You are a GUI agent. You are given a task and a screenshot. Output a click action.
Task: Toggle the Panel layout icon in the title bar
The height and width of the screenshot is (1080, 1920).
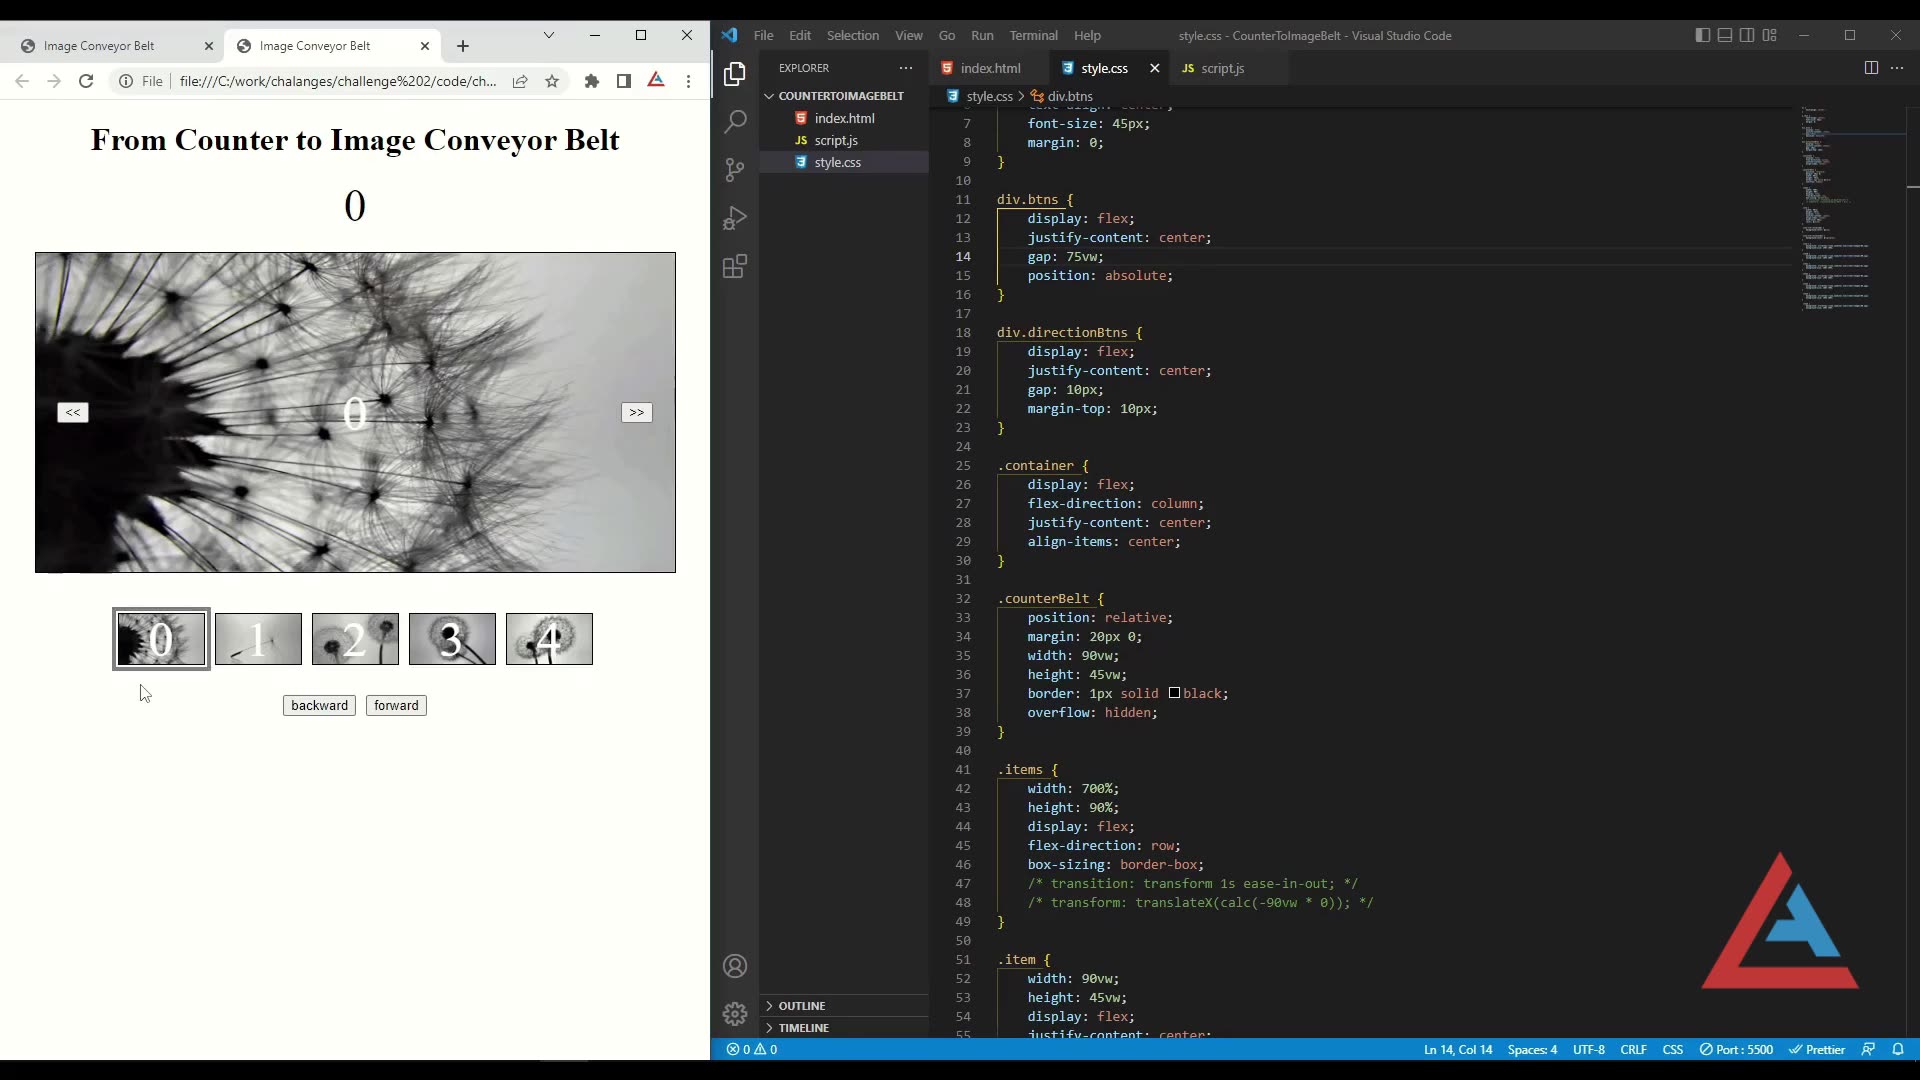click(x=1725, y=35)
